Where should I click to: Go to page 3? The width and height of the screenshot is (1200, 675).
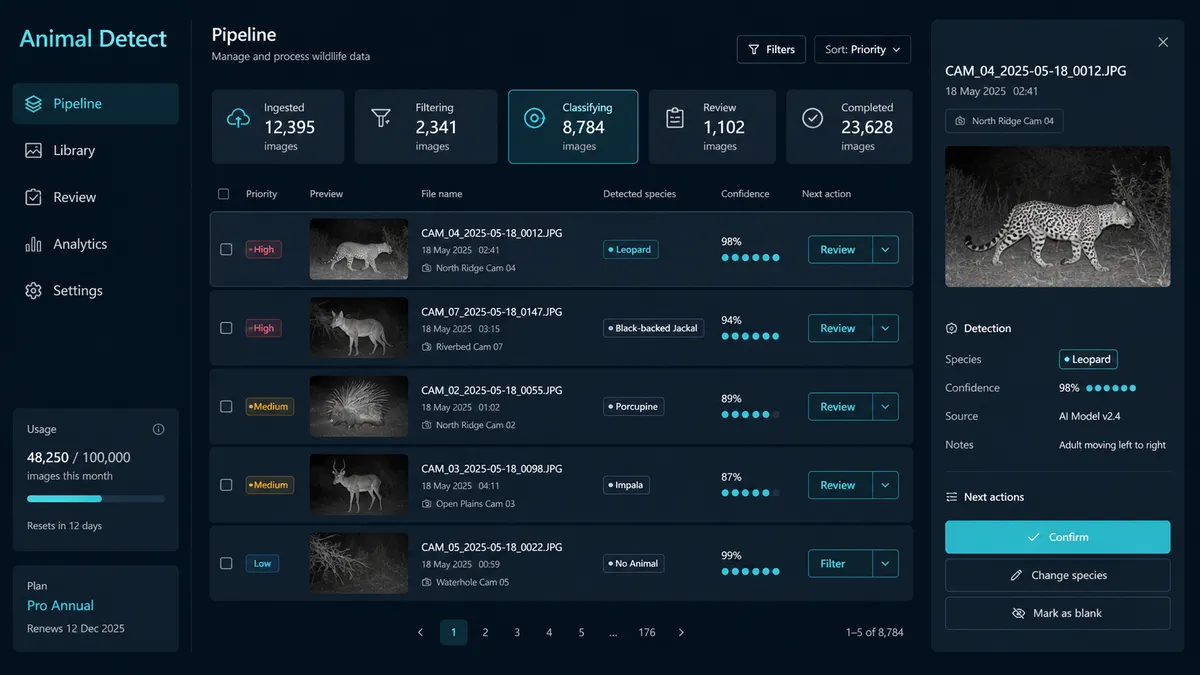517,632
